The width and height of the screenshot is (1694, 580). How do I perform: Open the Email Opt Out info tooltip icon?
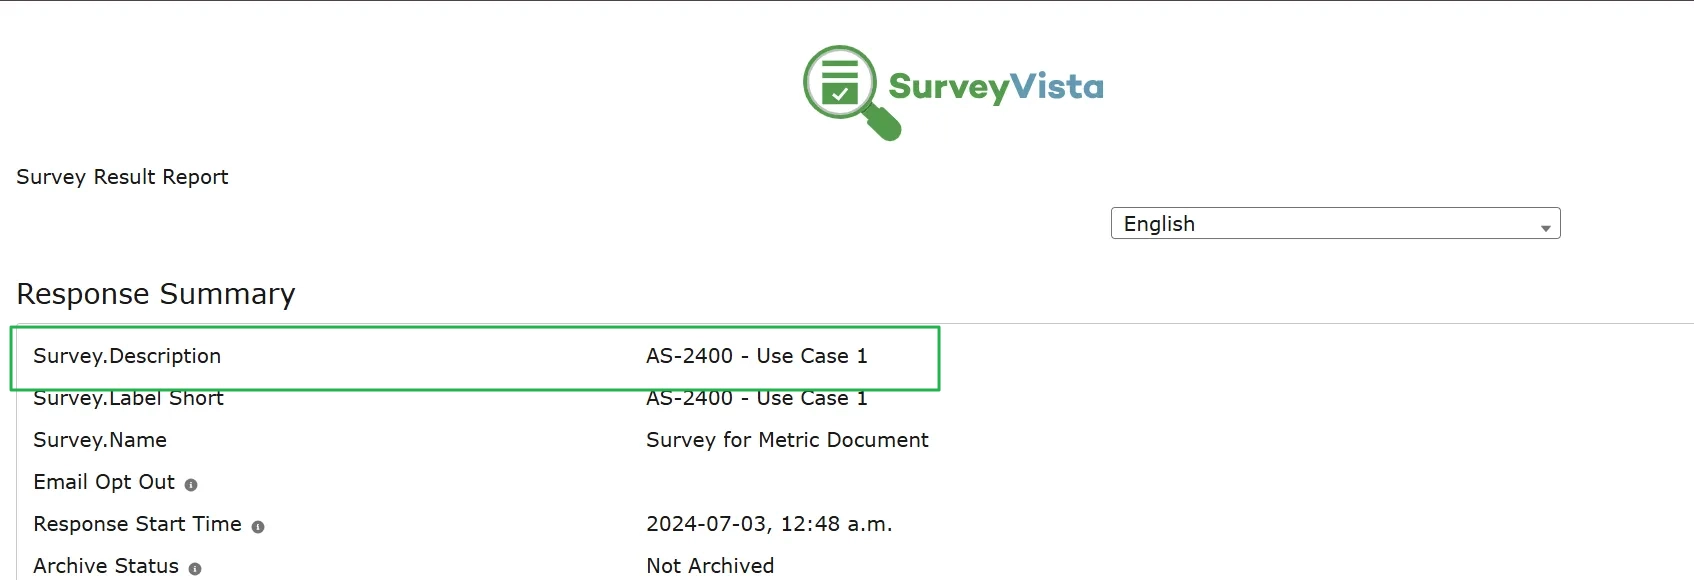click(x=193, y=485)
